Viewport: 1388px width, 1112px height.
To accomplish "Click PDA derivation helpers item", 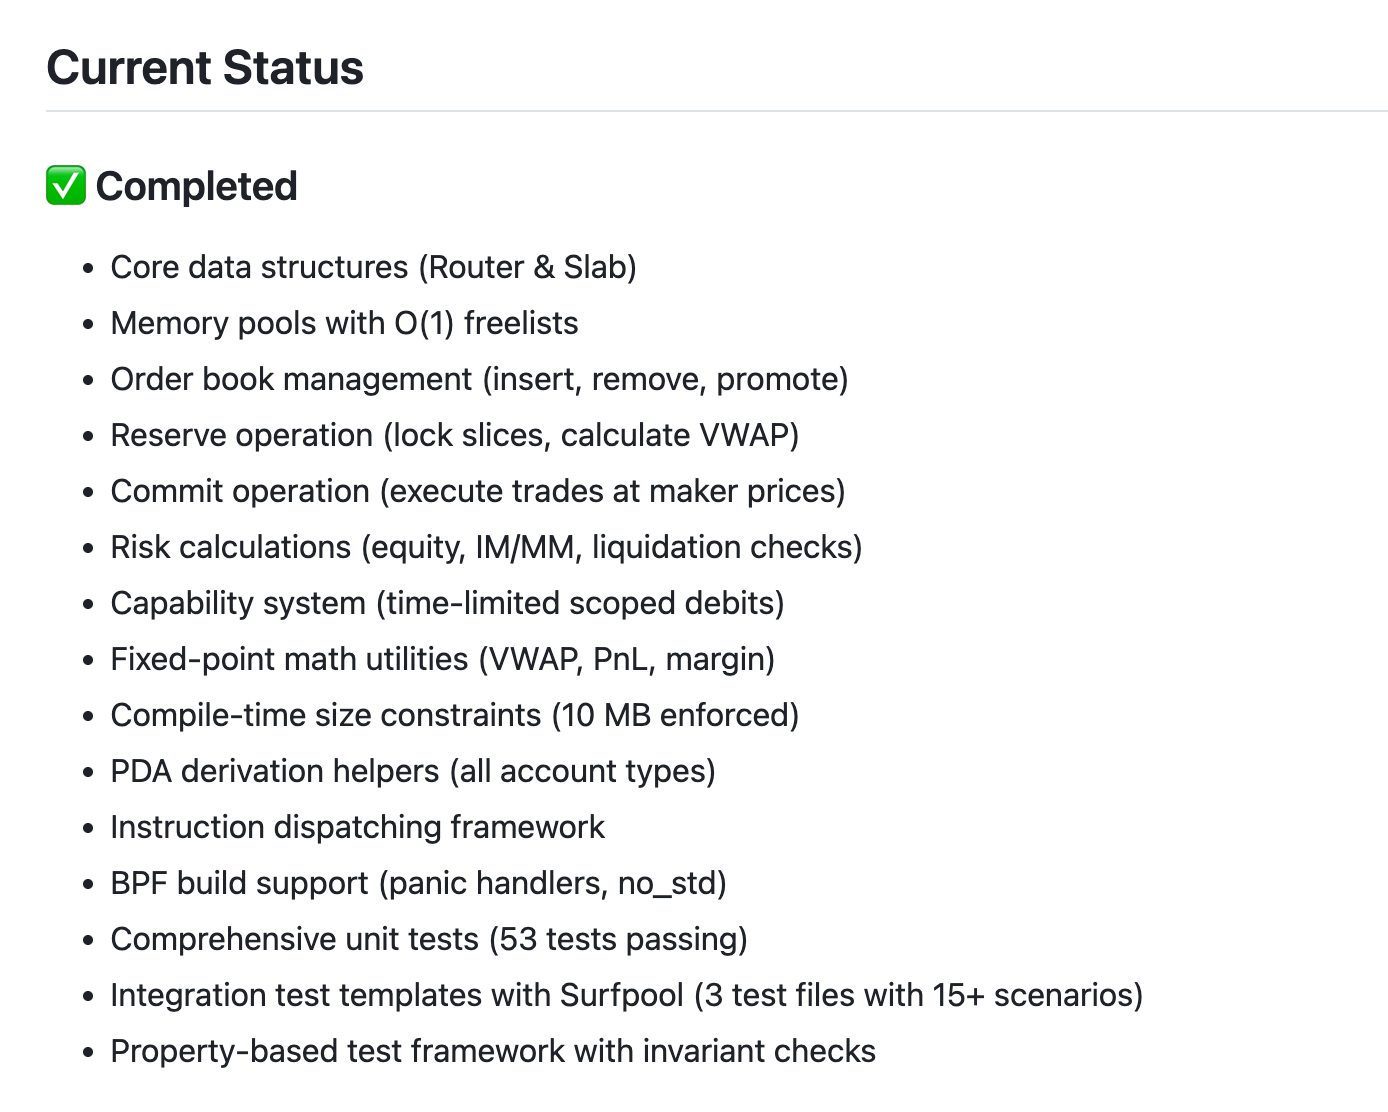I will (413, 771).
